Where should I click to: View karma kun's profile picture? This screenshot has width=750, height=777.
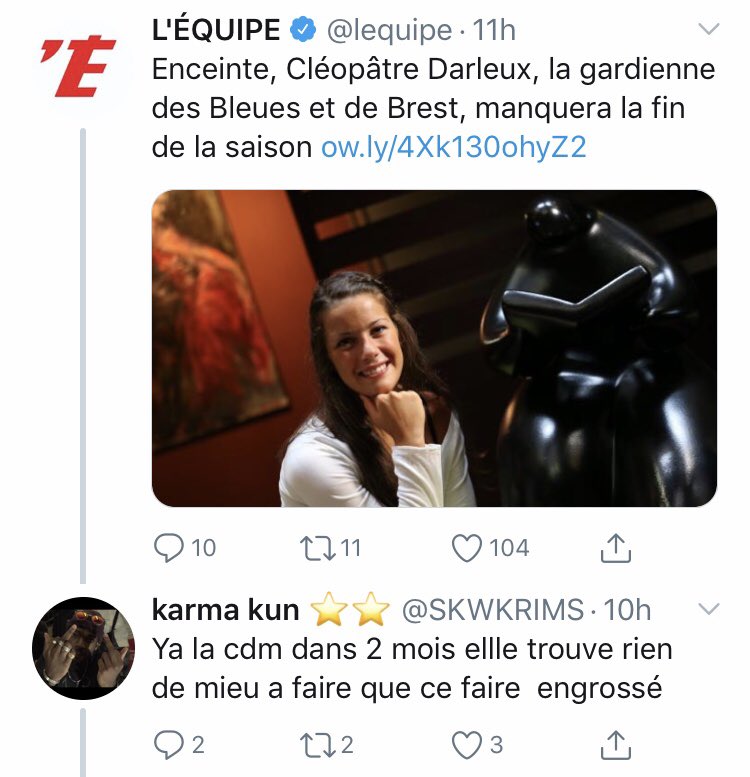(x=83, y=648)
